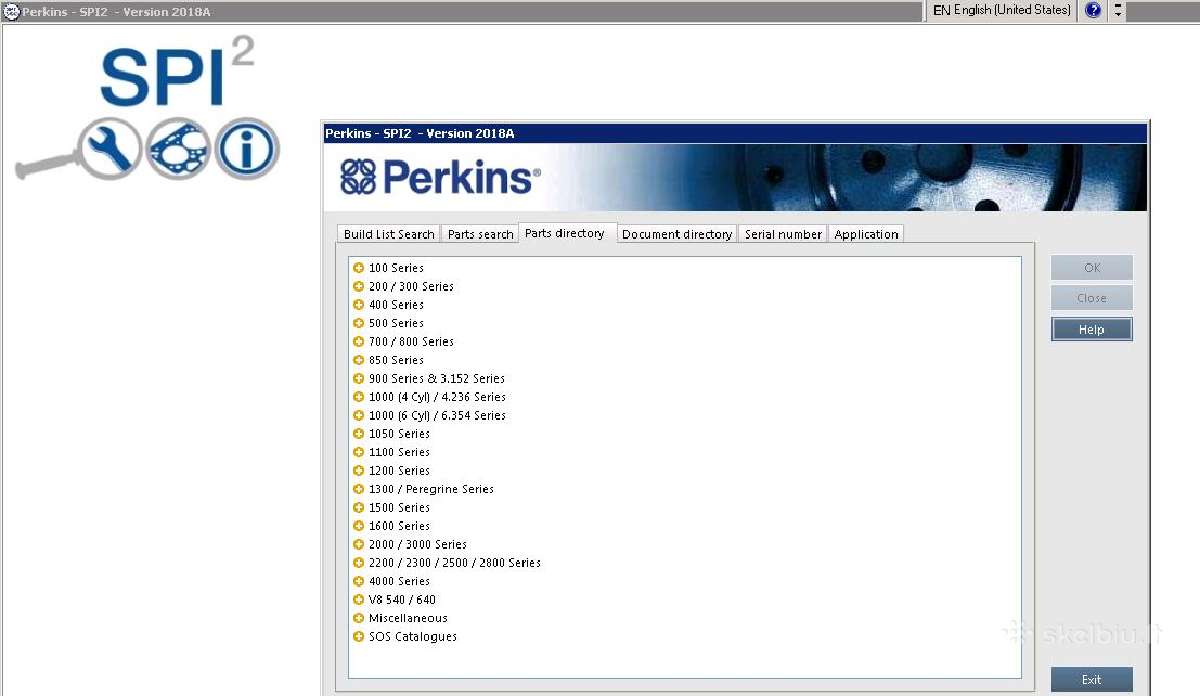The image size is (1200, 696).
Task: Select the '400 Series' text label
Action: (x=396, y=305)
